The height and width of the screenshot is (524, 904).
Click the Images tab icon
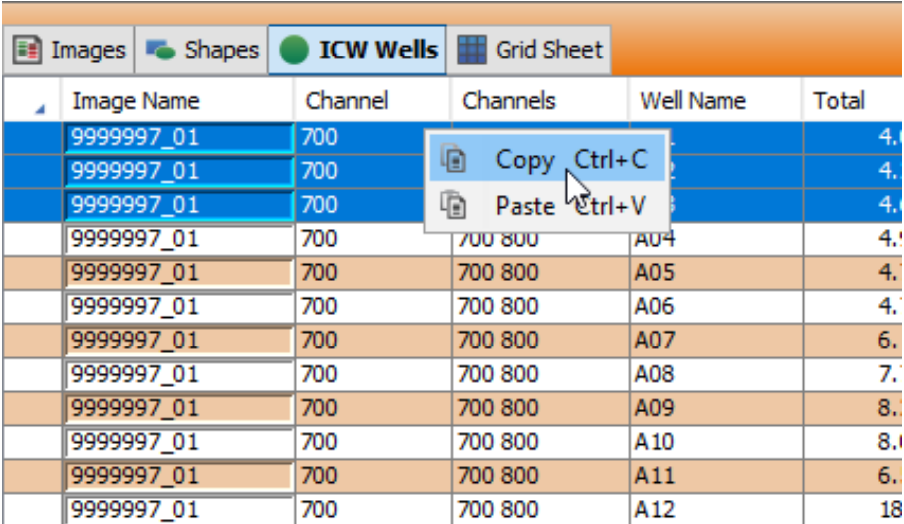(x=27, y=50)
